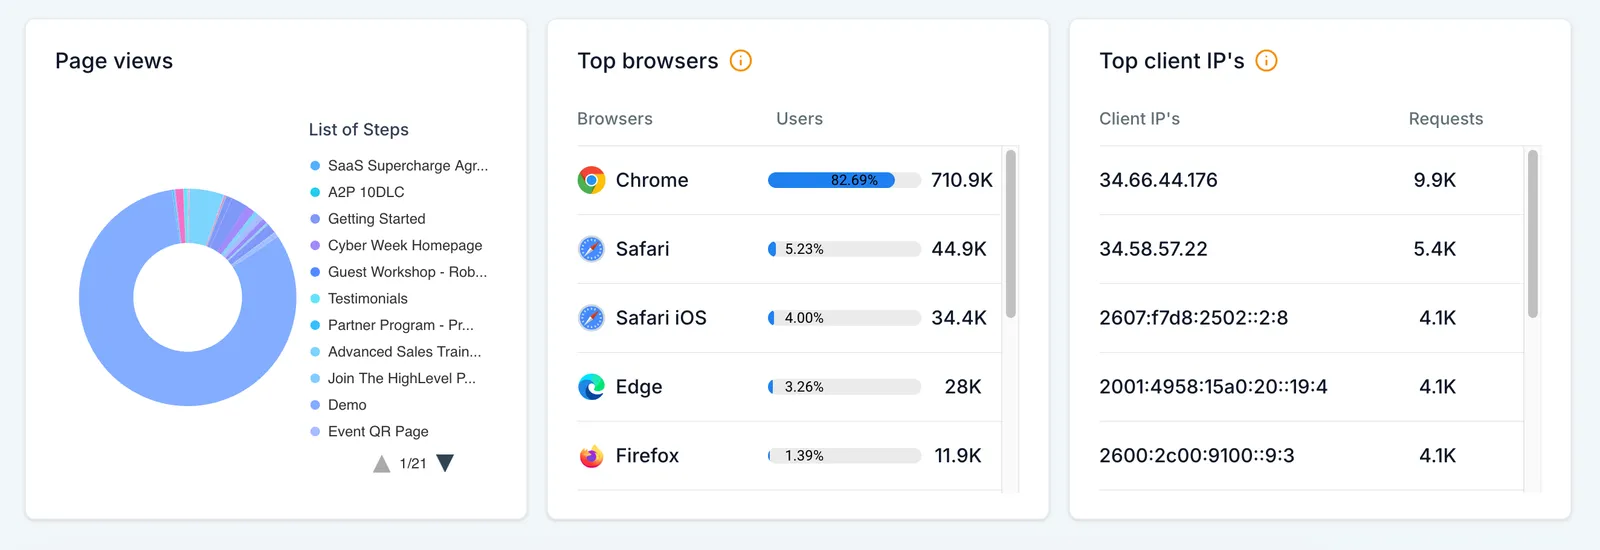Image resolution: width=1600 pixels, height=550 pixels.
Task: Click the Firefox browser icon
Action: (591, 456)
